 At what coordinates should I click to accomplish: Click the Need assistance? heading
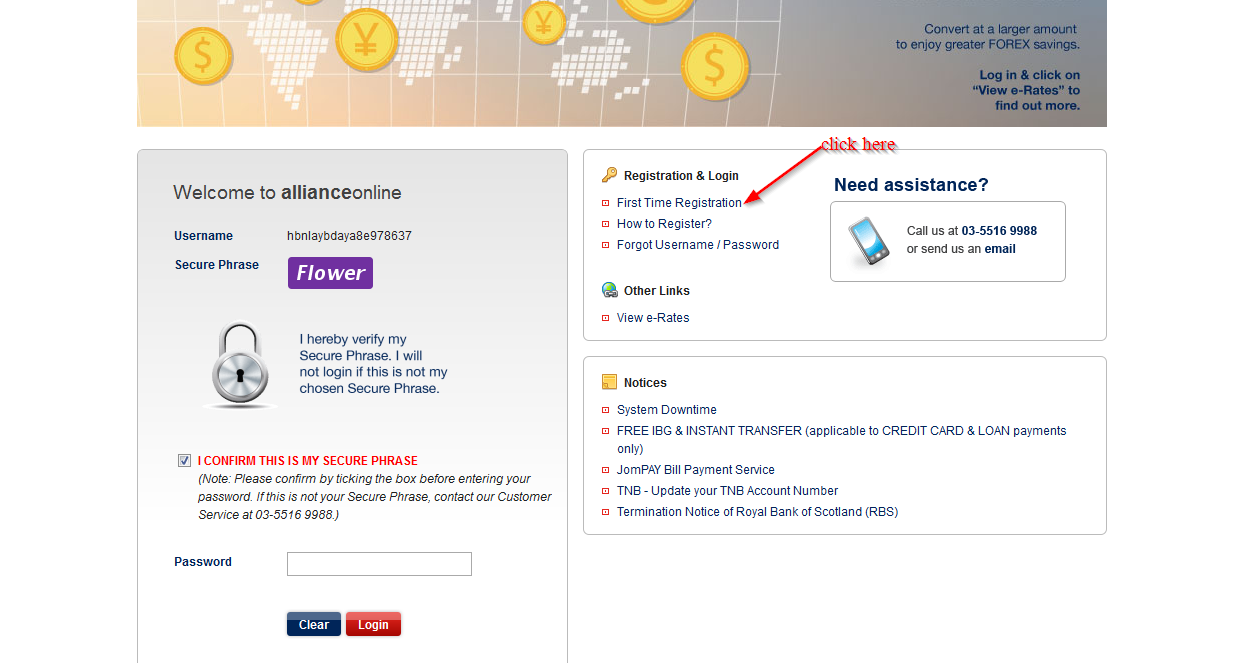tap(911, 185)
